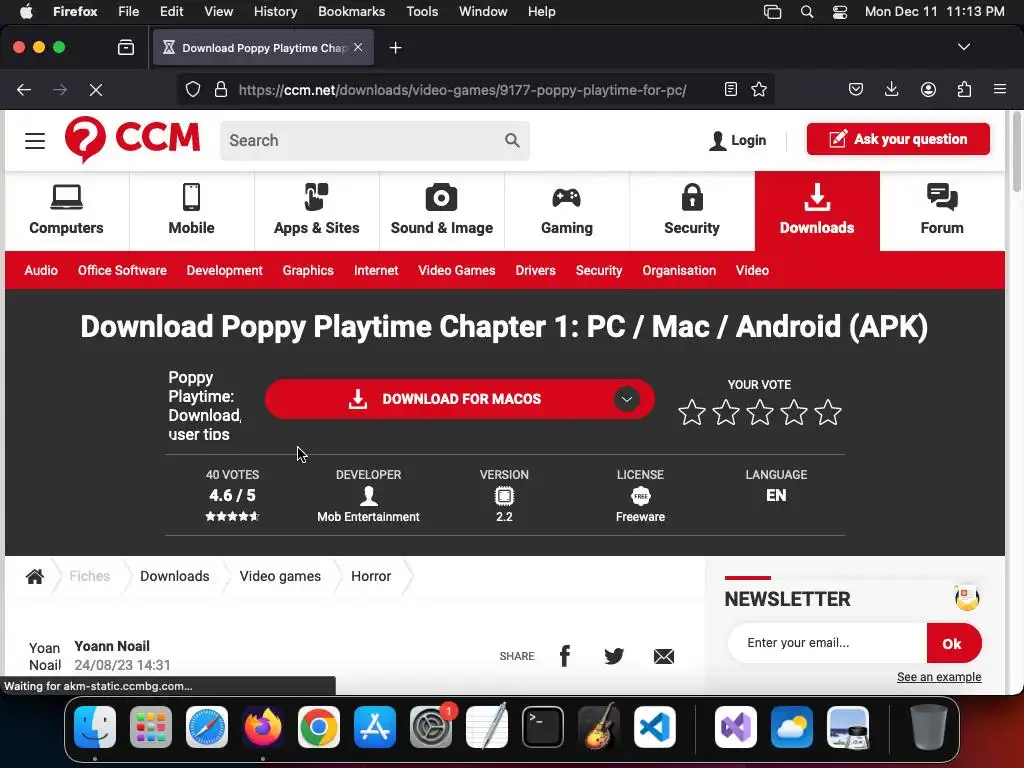Image resolution: width=1024 pixels, height=768 pixels.
Task: Click the home breadcrumb icon
Action: (35, 576)
